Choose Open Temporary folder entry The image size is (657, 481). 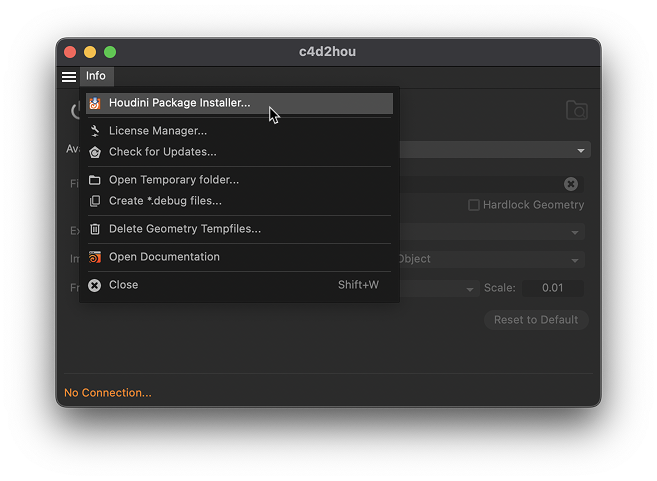(239, 180)
